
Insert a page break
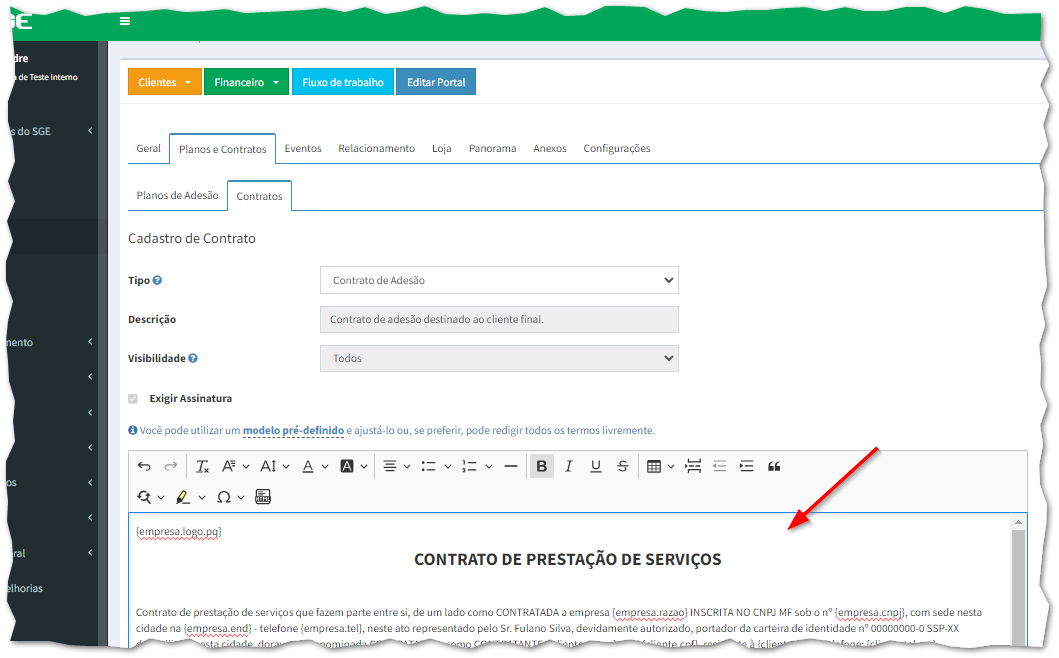(693, 466)
